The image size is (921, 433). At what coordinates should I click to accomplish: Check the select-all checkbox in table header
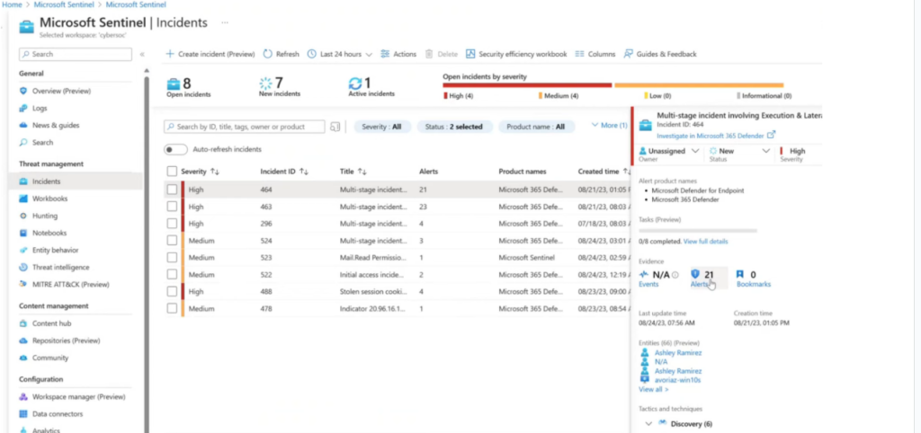[172, 171]
